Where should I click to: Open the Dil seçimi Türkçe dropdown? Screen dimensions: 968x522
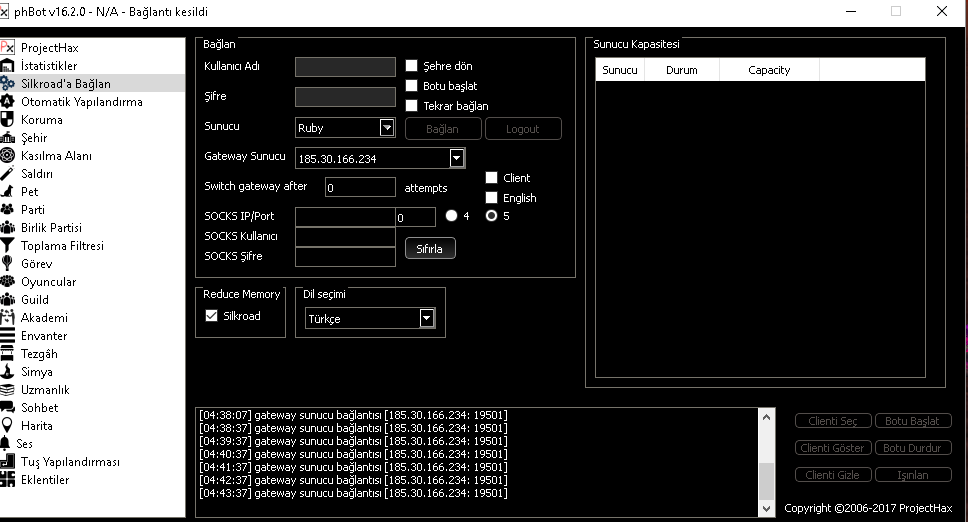(x=427, y=319)
